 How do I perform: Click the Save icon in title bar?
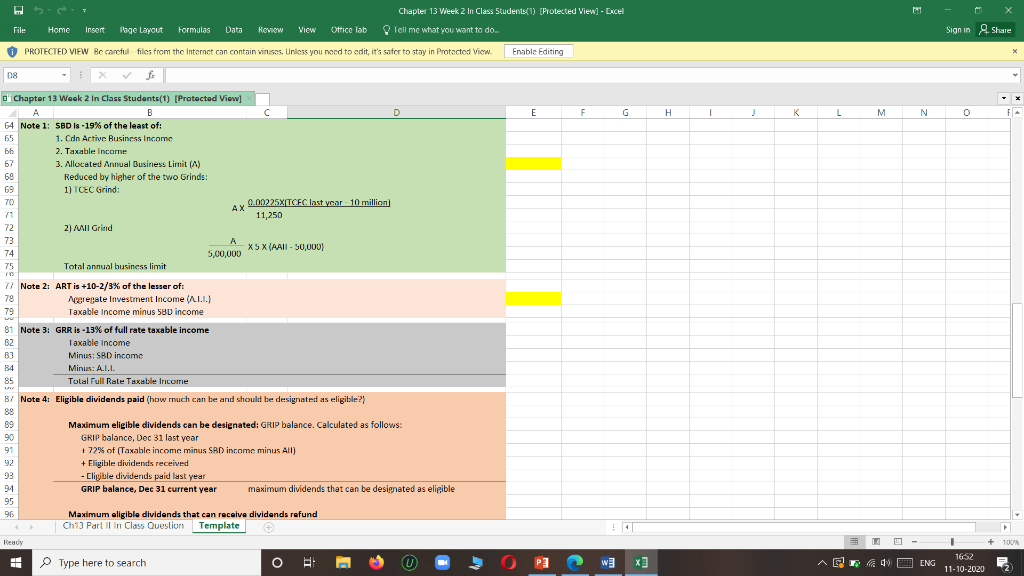click(x=18, y=10)
